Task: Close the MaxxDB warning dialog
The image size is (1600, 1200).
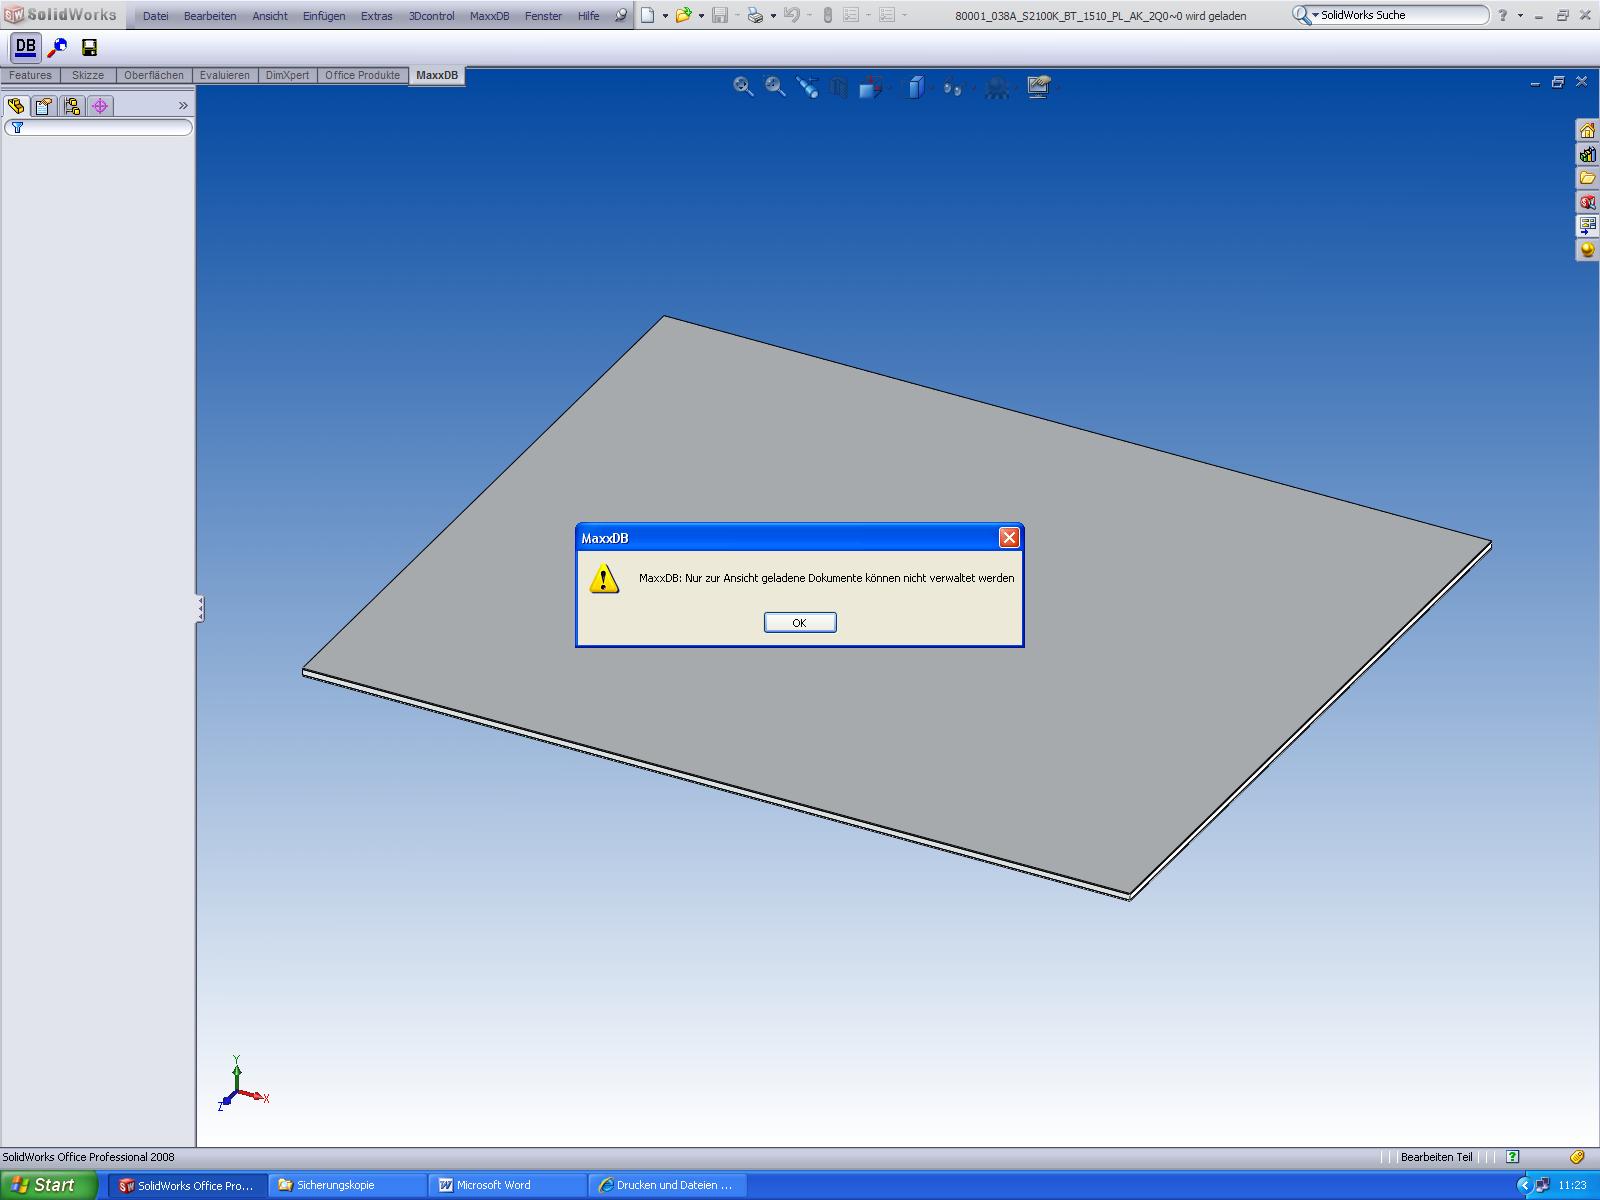Action: 1009,538
